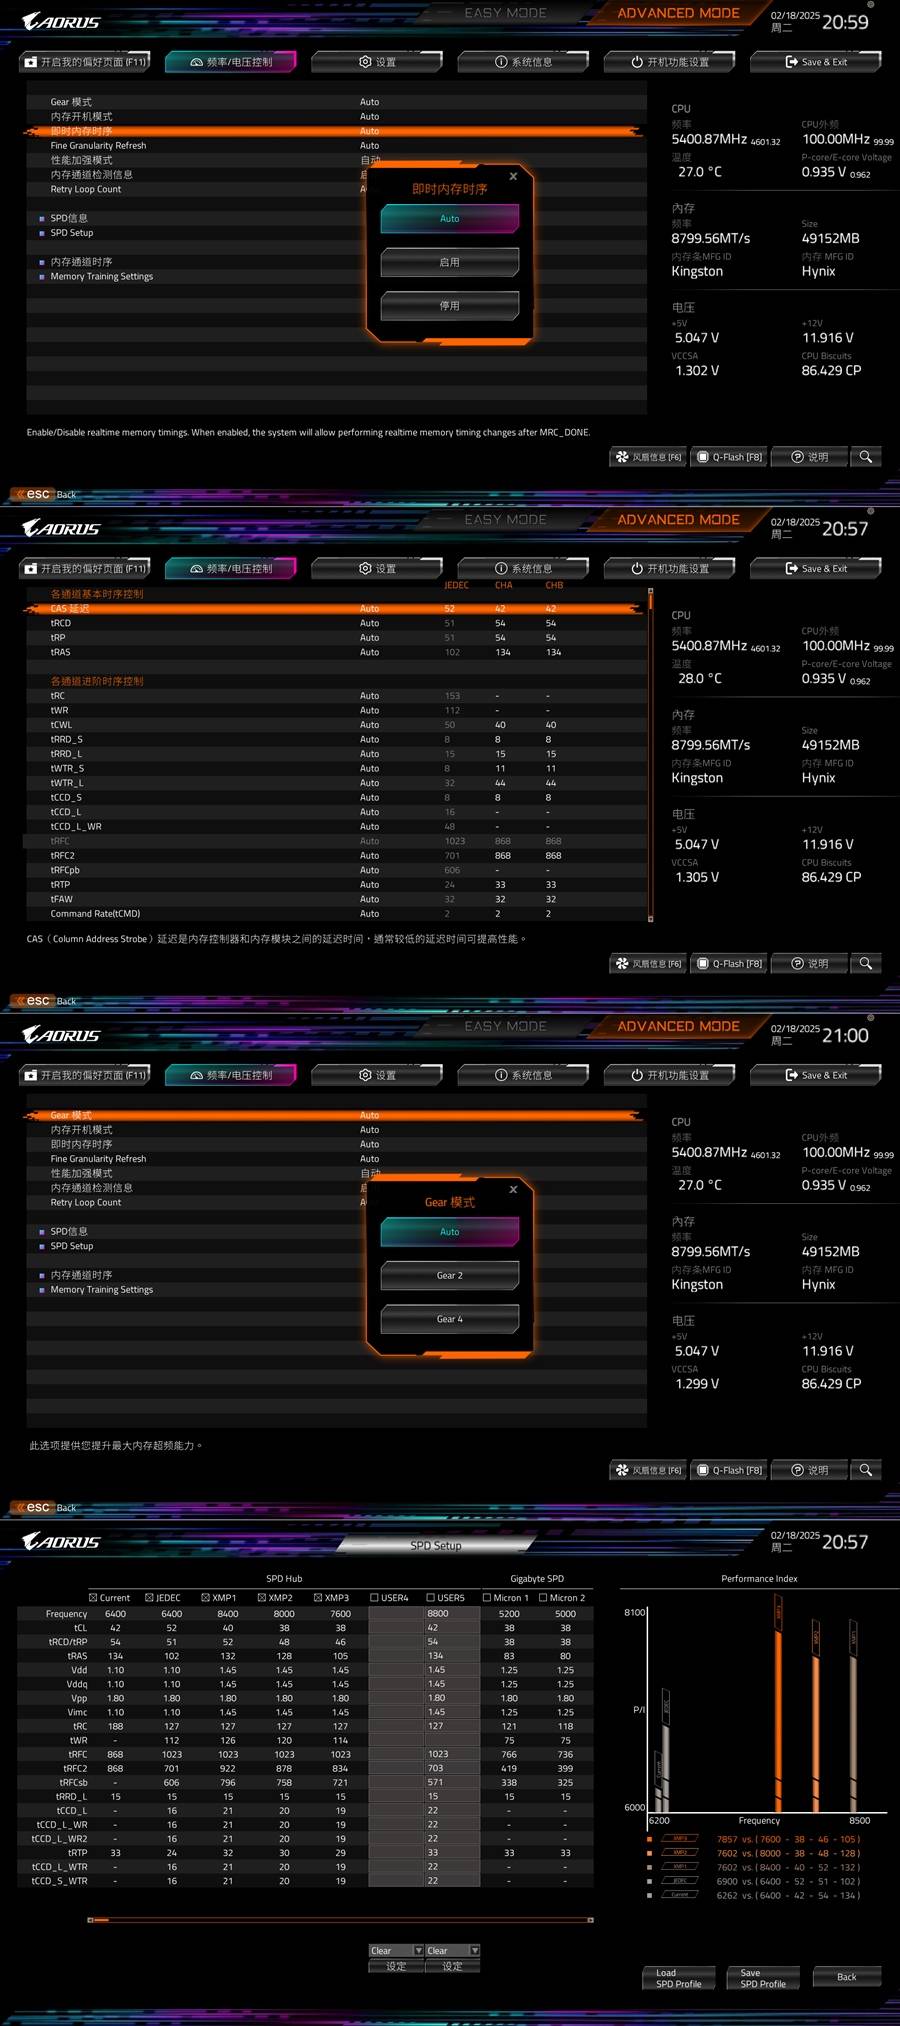Close the Gear 模式 popup with its X
Viewport: 900px width, 2026px height.
(x=513, y=1190)
